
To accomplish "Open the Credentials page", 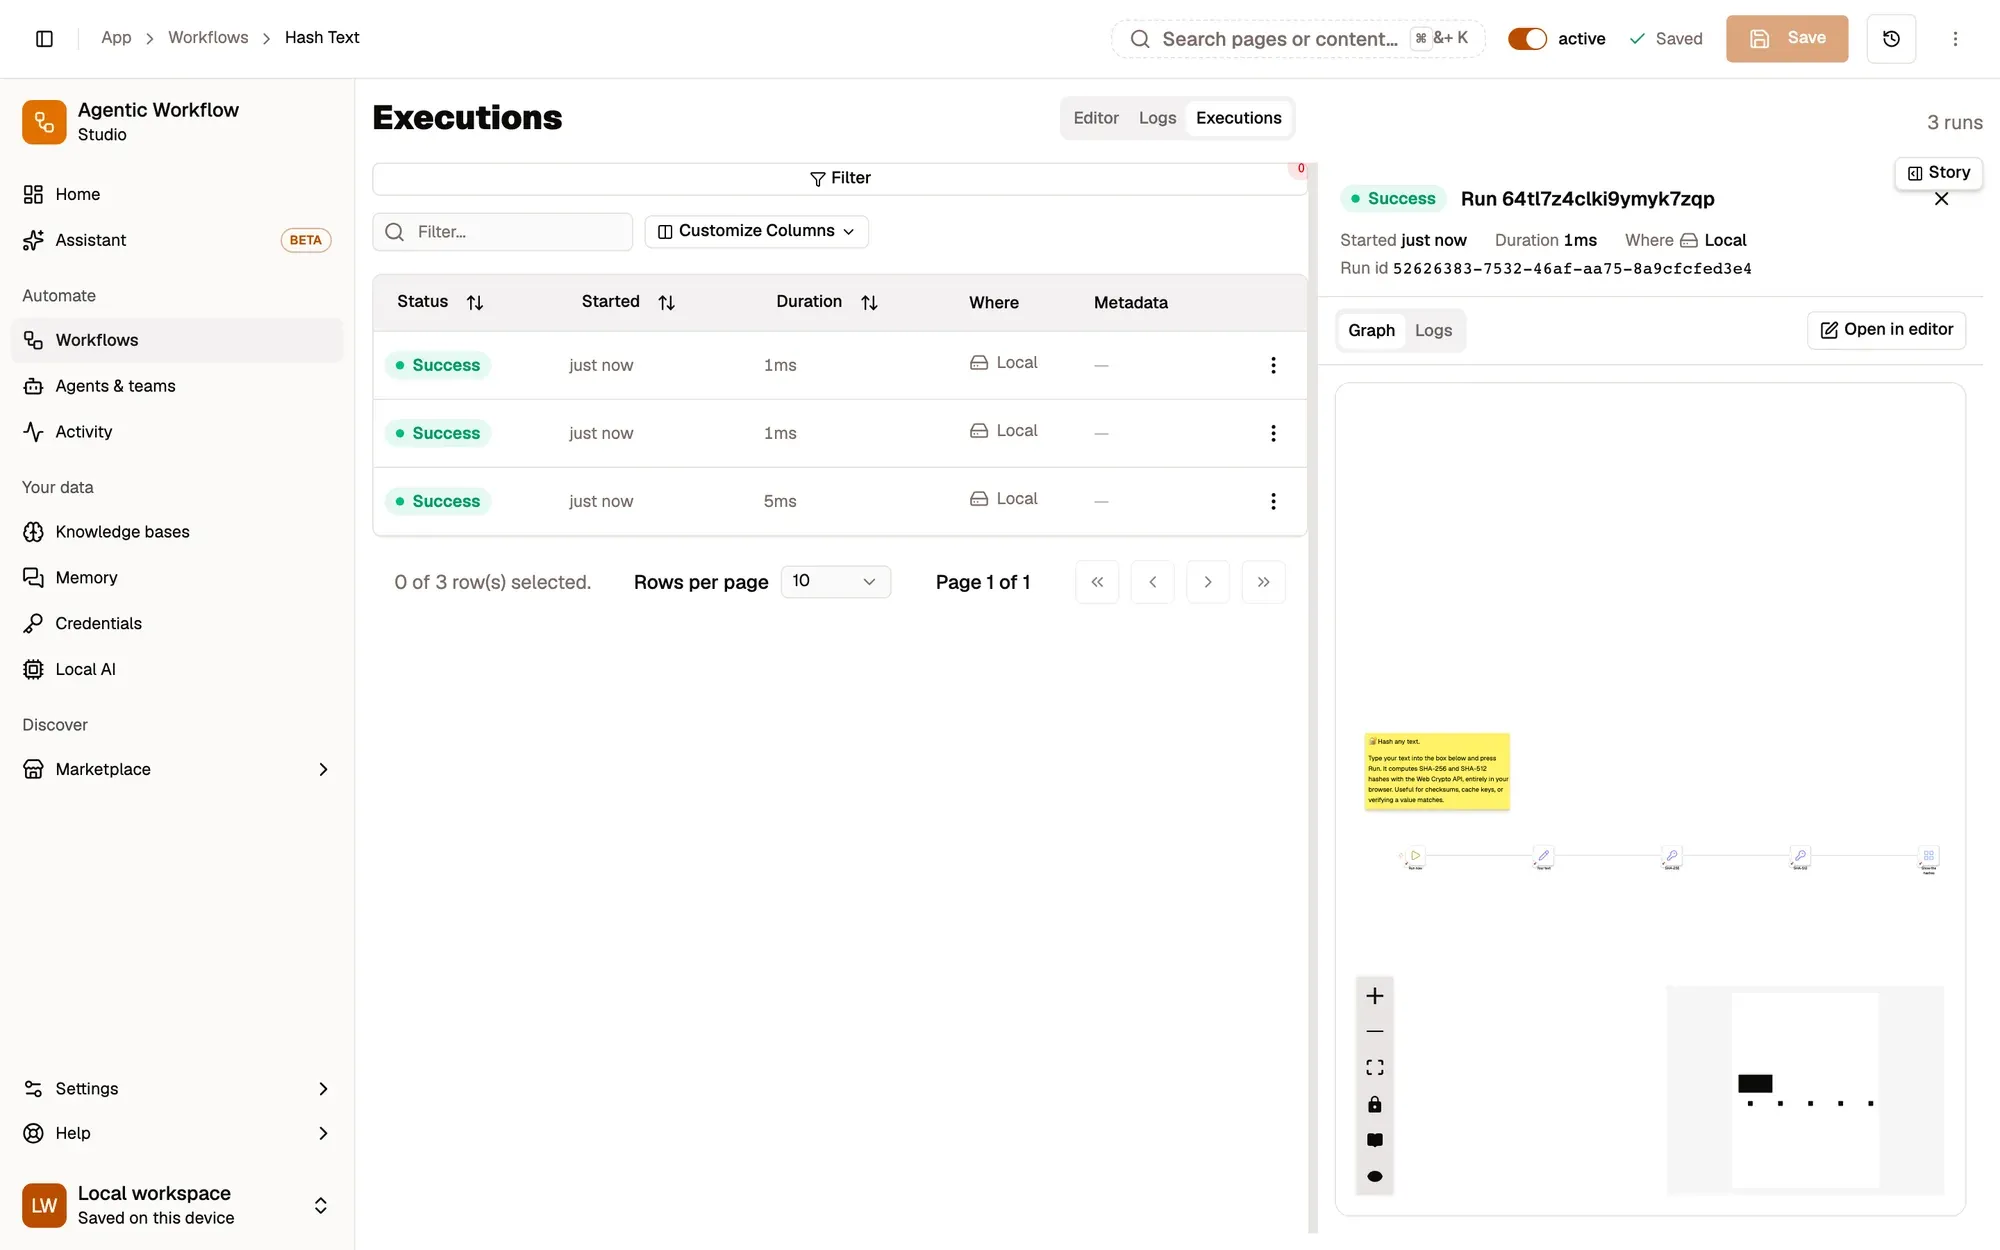I will 177,624.
